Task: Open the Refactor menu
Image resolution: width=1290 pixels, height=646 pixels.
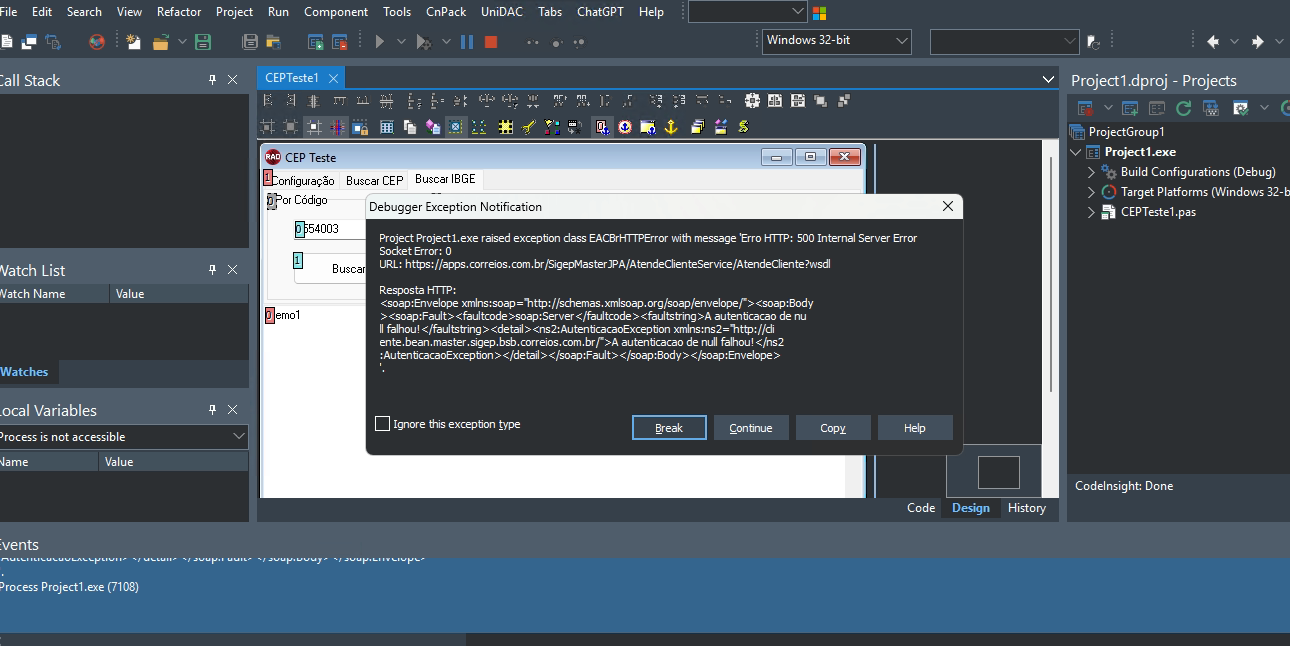Action: tap(179, 12)
